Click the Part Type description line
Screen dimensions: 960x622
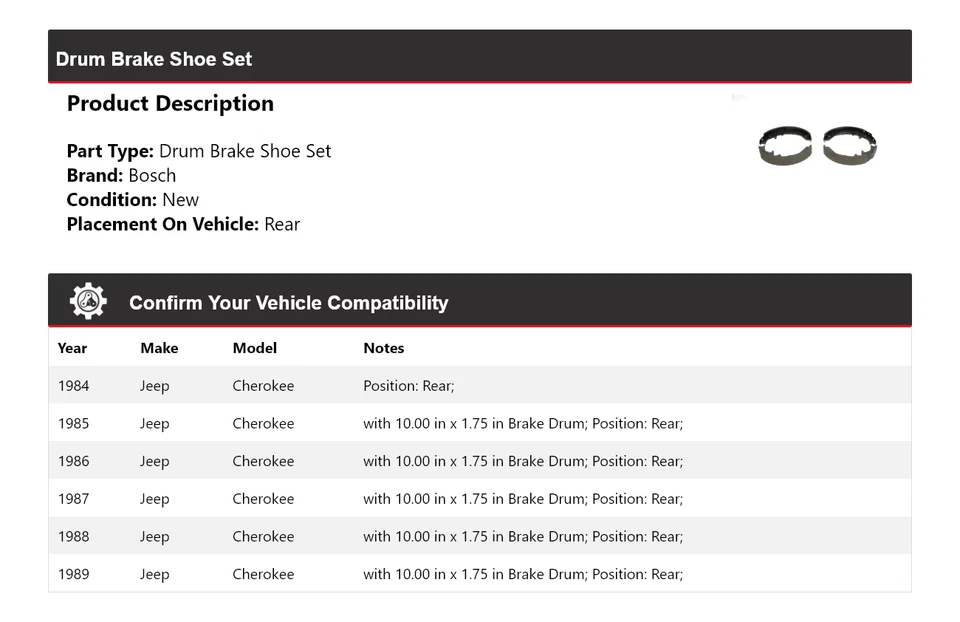(x=199, y=151)
